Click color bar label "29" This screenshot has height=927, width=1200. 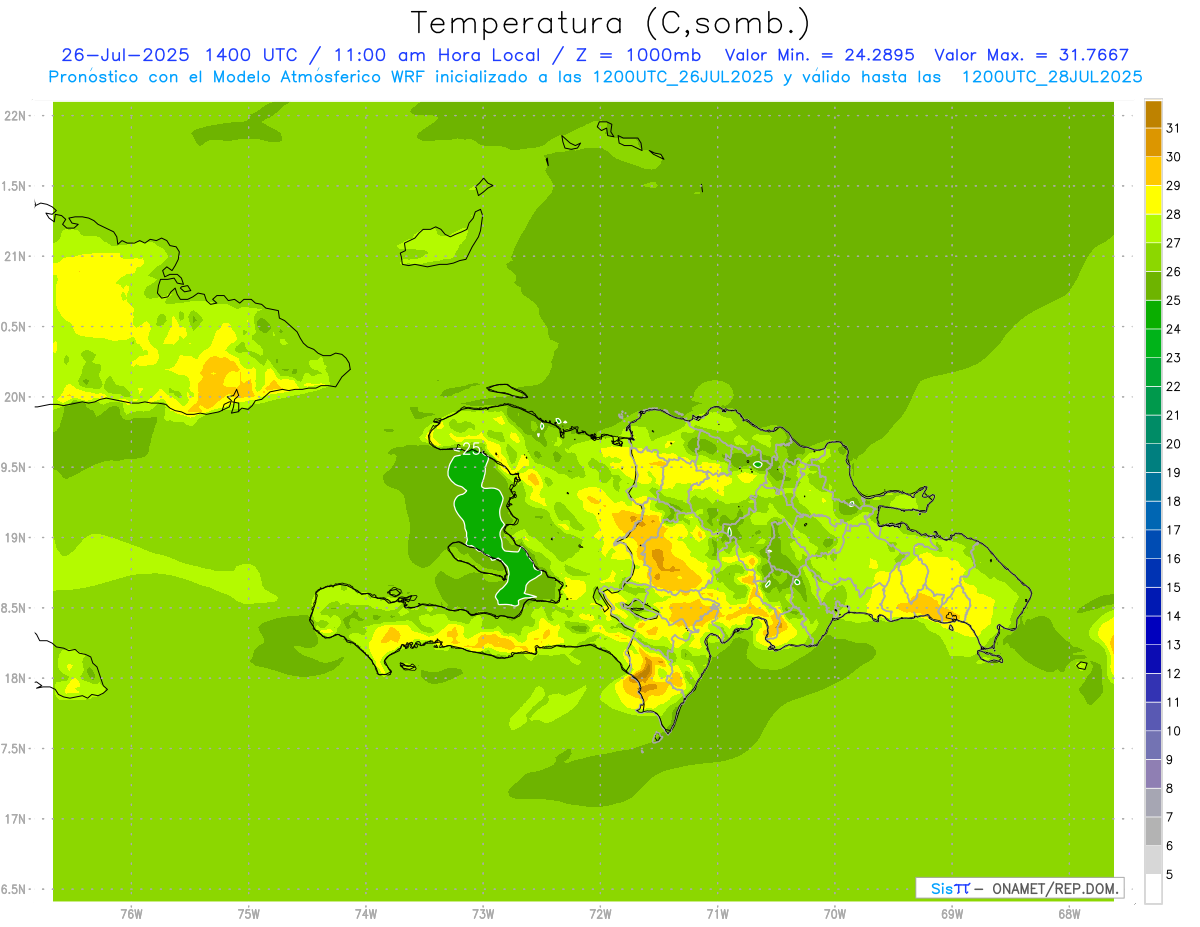(x=1174, y=185)
